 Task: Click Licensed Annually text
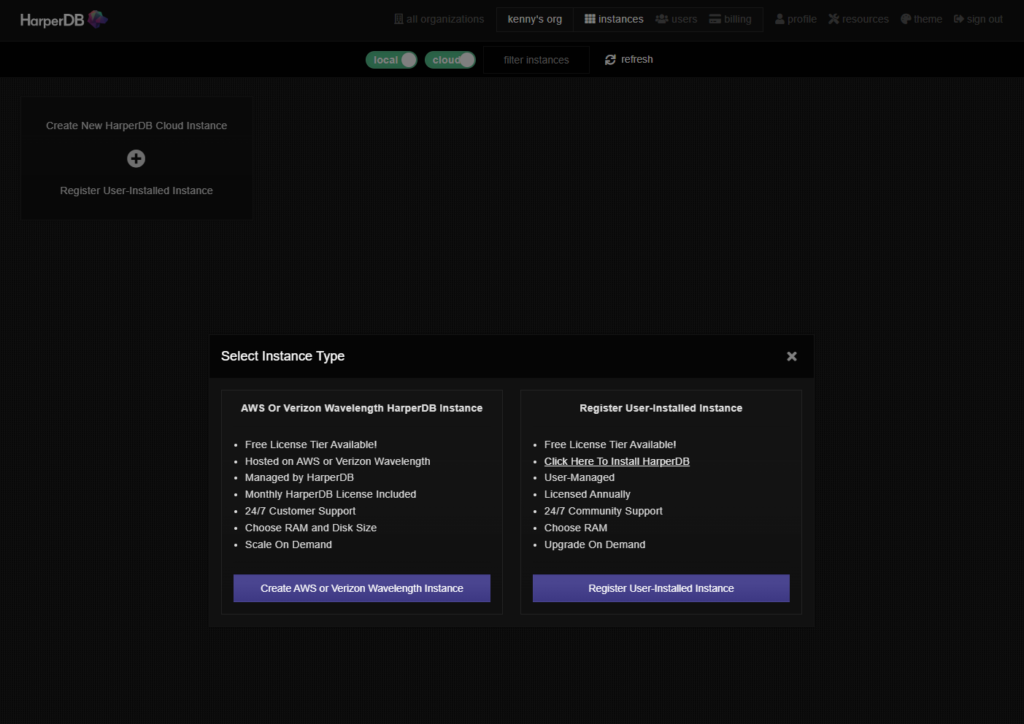[x=587, y=495]
